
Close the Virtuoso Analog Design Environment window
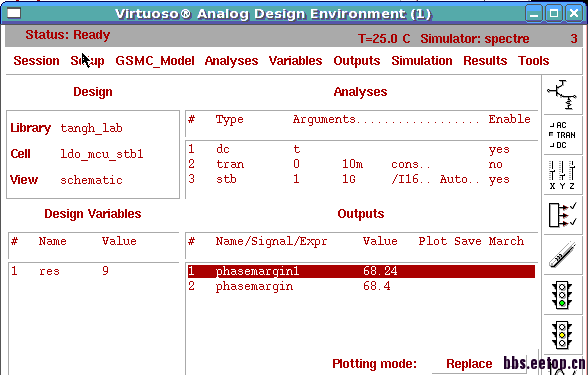(574, 14)
